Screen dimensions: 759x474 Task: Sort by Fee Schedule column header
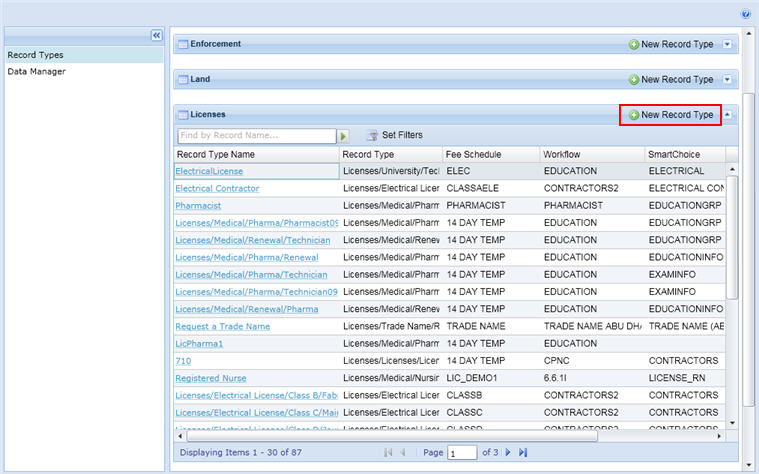(474, 155)
